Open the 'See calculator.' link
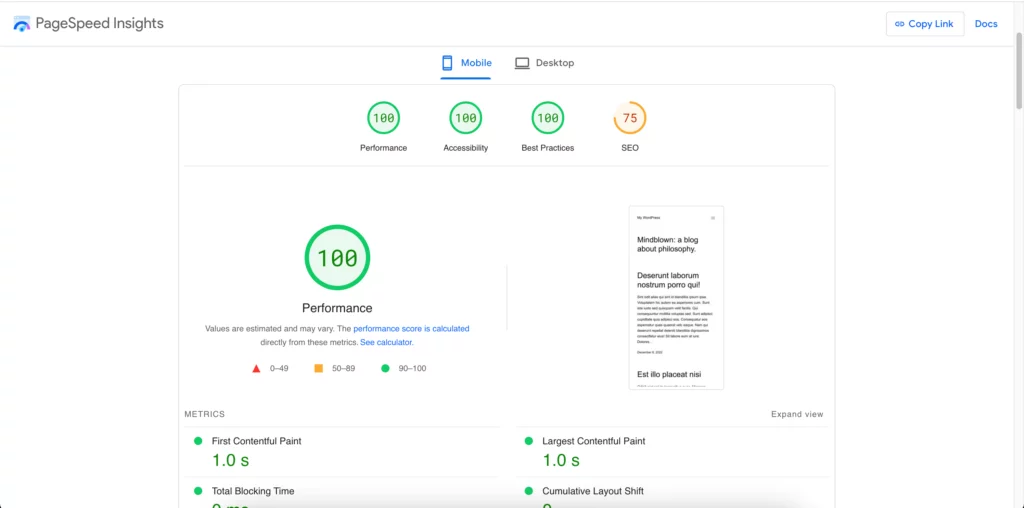Screen dimensions: 1024x508 (387, 342)
